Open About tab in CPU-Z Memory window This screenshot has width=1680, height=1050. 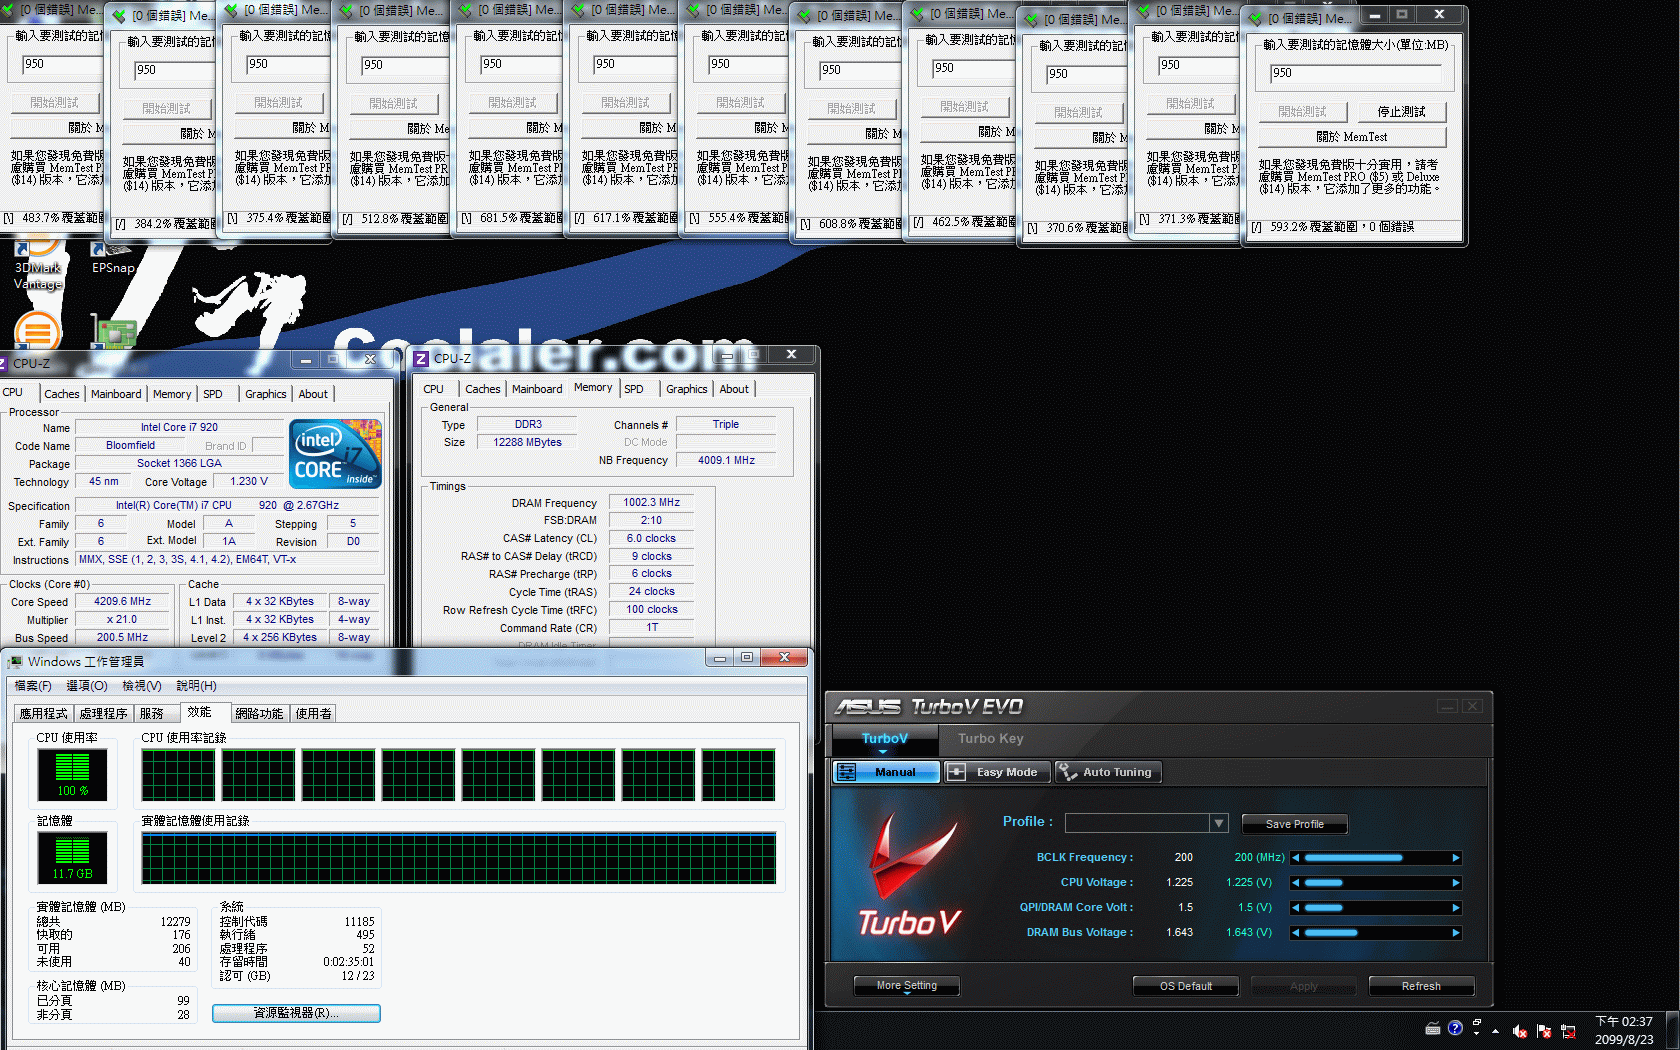point(734,389)
